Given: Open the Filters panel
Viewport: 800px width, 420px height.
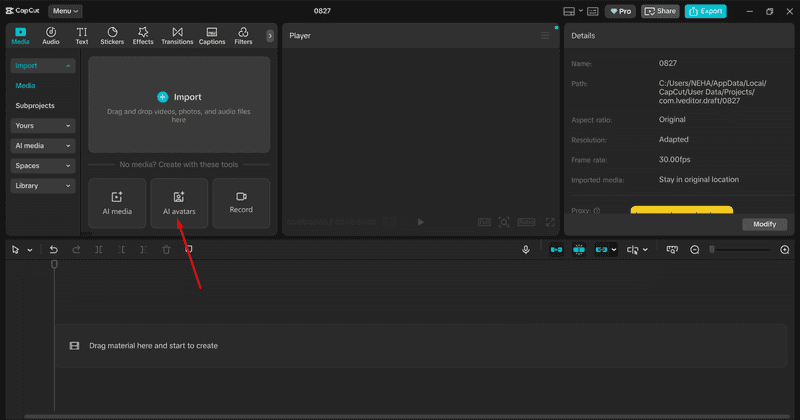Looking at the screenshot, I should pyautogui.click(x=243, y=36).
